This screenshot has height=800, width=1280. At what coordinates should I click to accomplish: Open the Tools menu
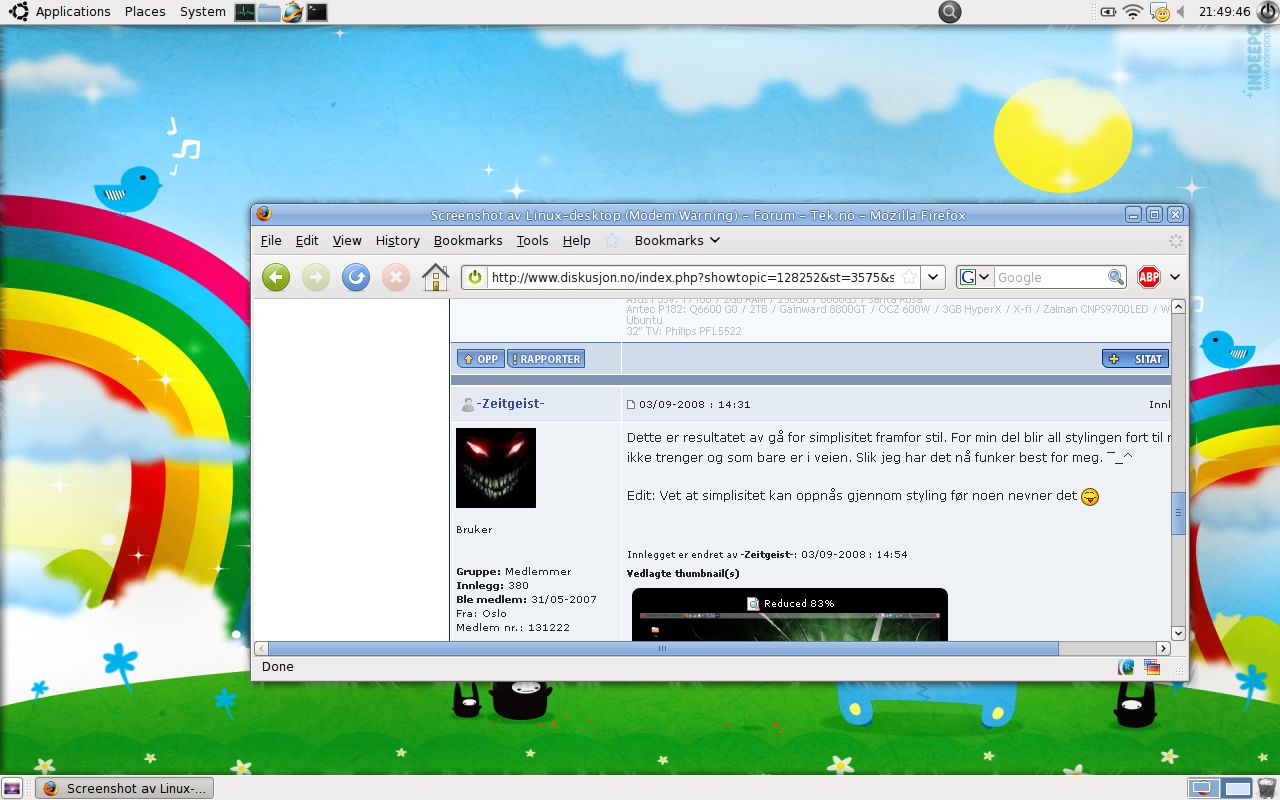tap(532, 240)
